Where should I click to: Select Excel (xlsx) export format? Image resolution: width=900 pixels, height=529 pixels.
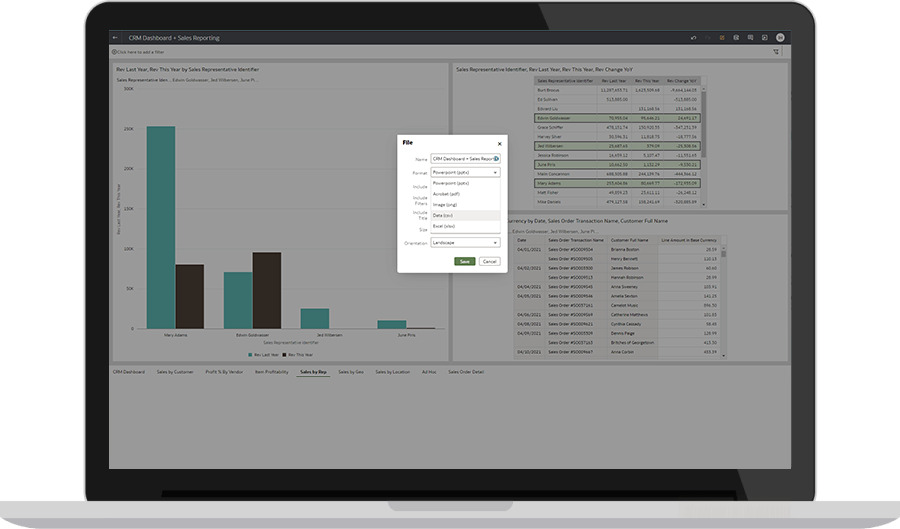click(x=444, y=226)
